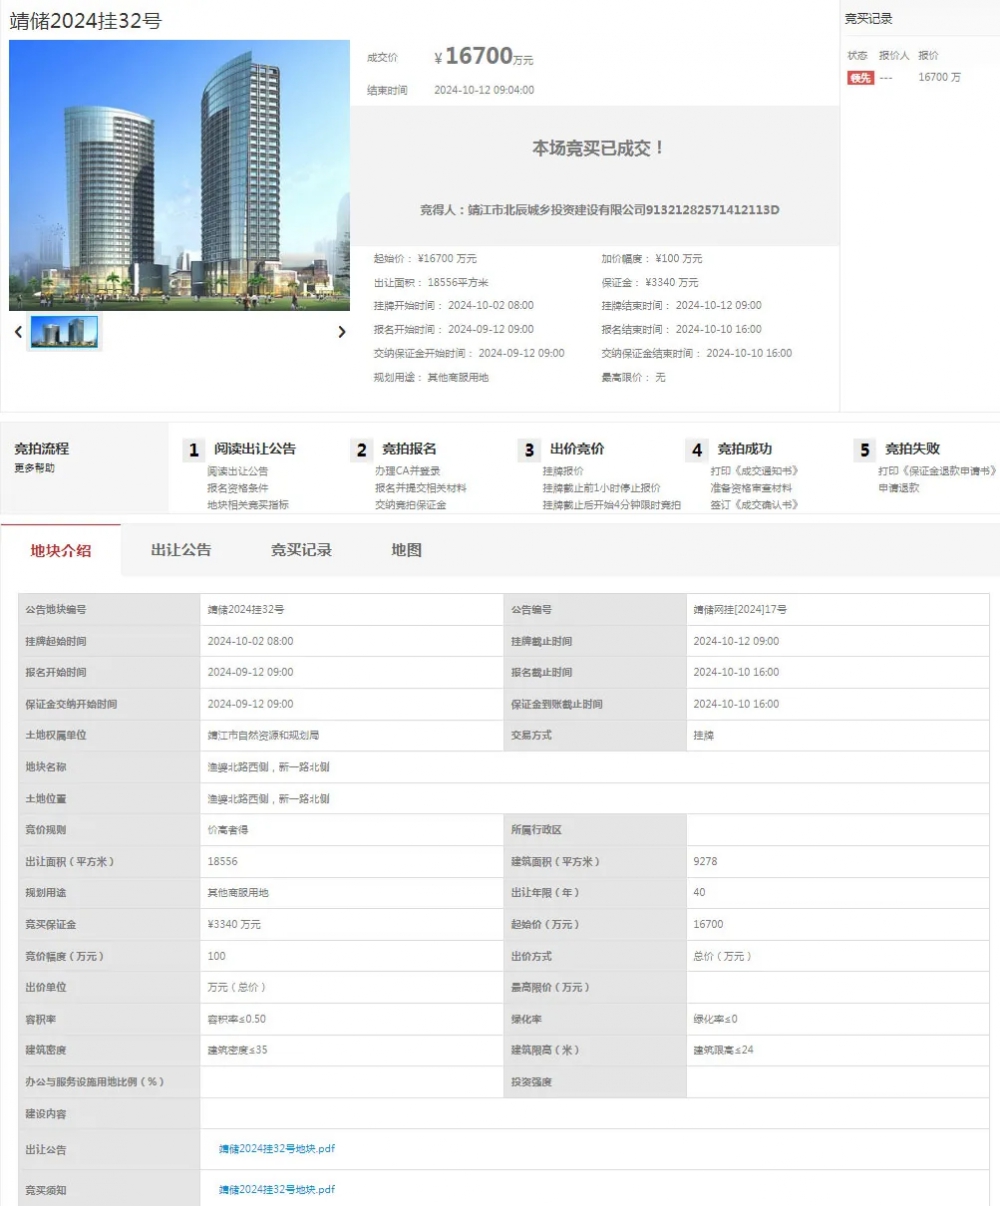Click step number 1 icon for 阅读出让公告
Screen dimensions: 1000x1206
pyautogui.click(x=194, y=450)
